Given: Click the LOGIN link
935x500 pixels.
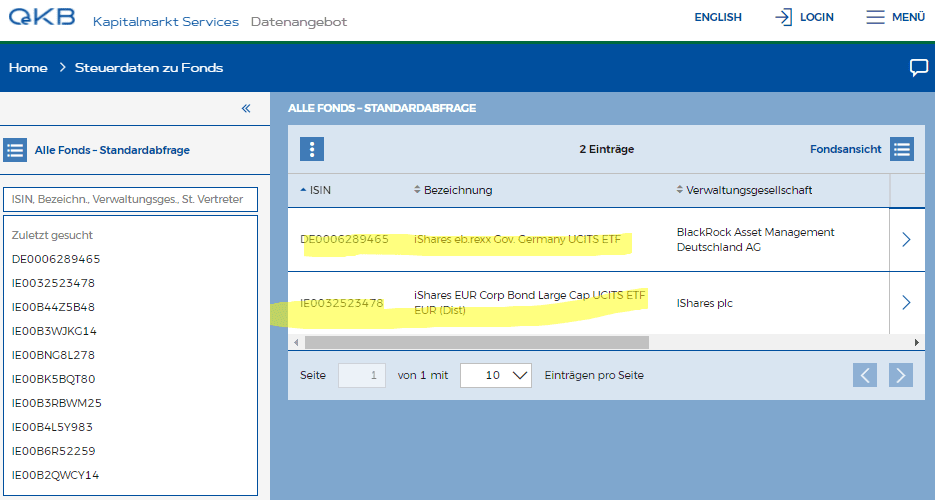Looking at the screenshot, I should click(x=816, y=17).
